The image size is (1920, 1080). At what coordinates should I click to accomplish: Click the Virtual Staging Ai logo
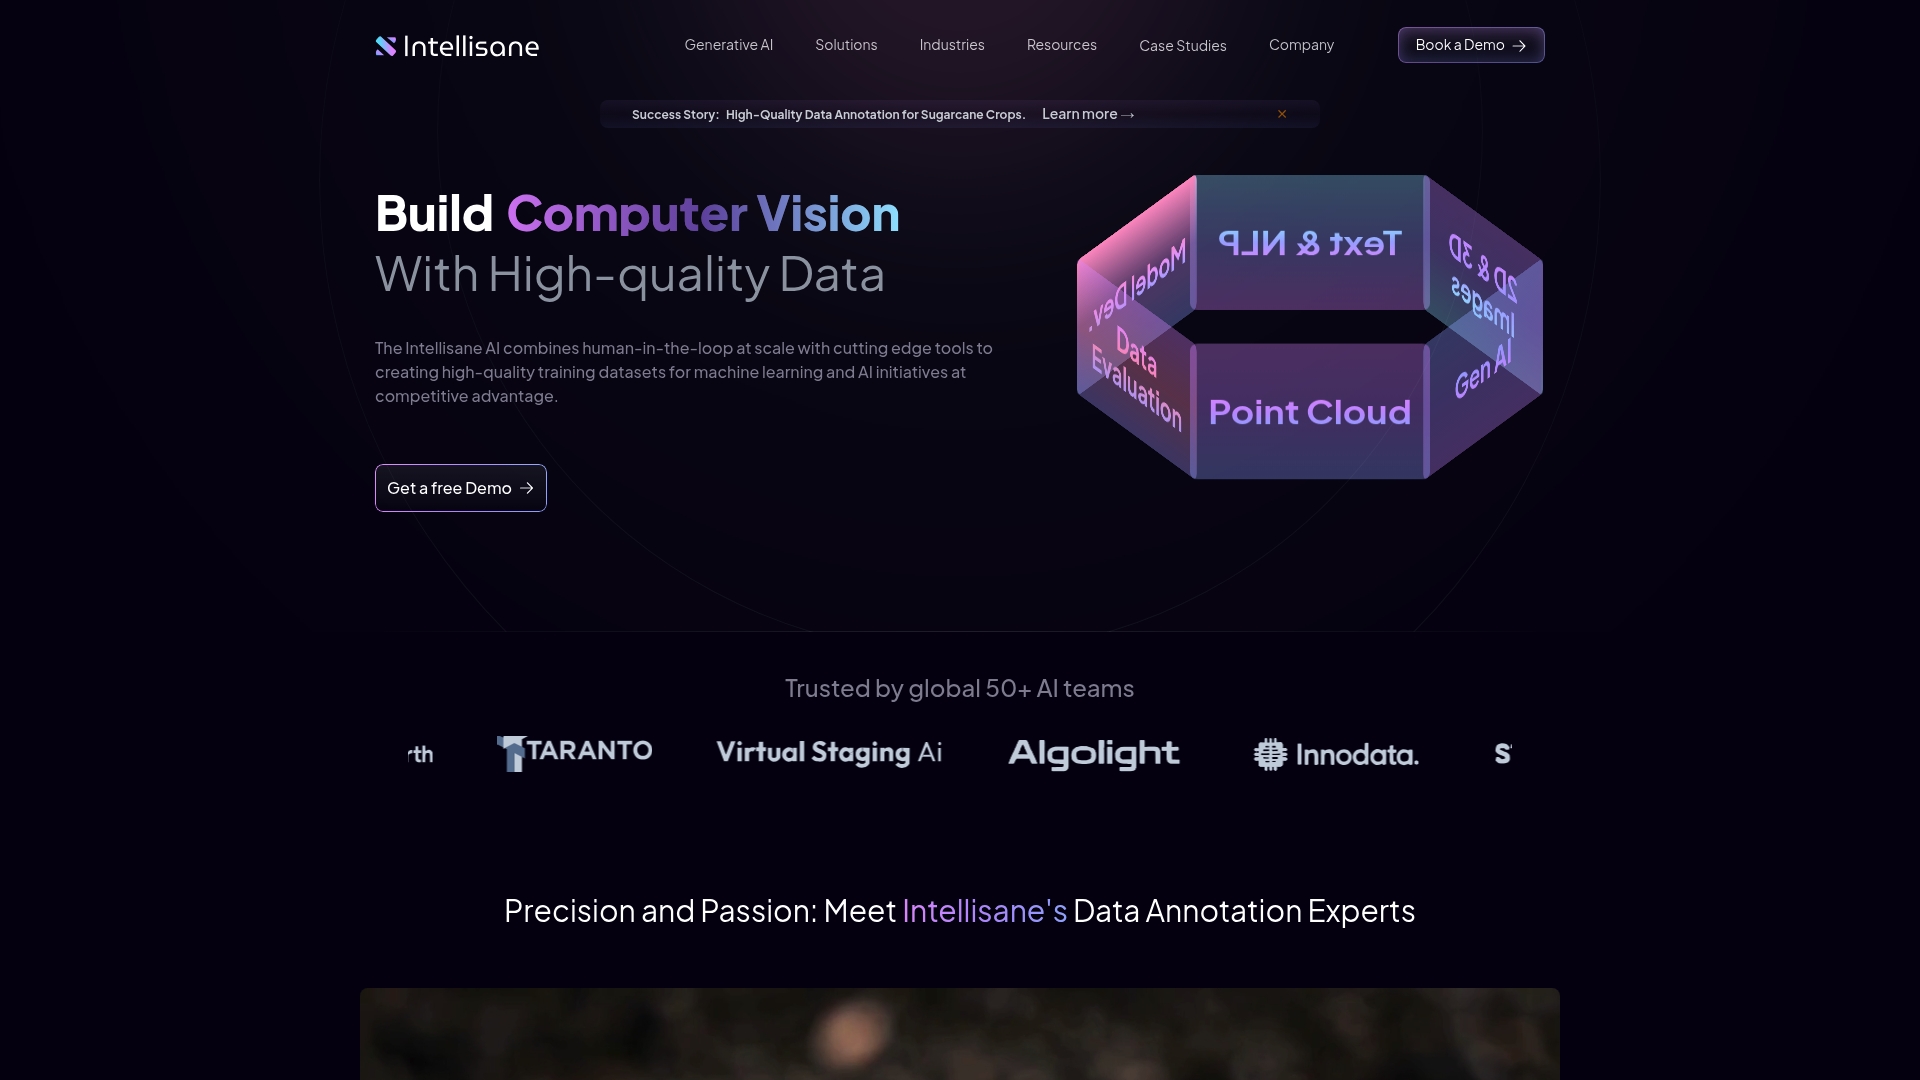[829, 753]
